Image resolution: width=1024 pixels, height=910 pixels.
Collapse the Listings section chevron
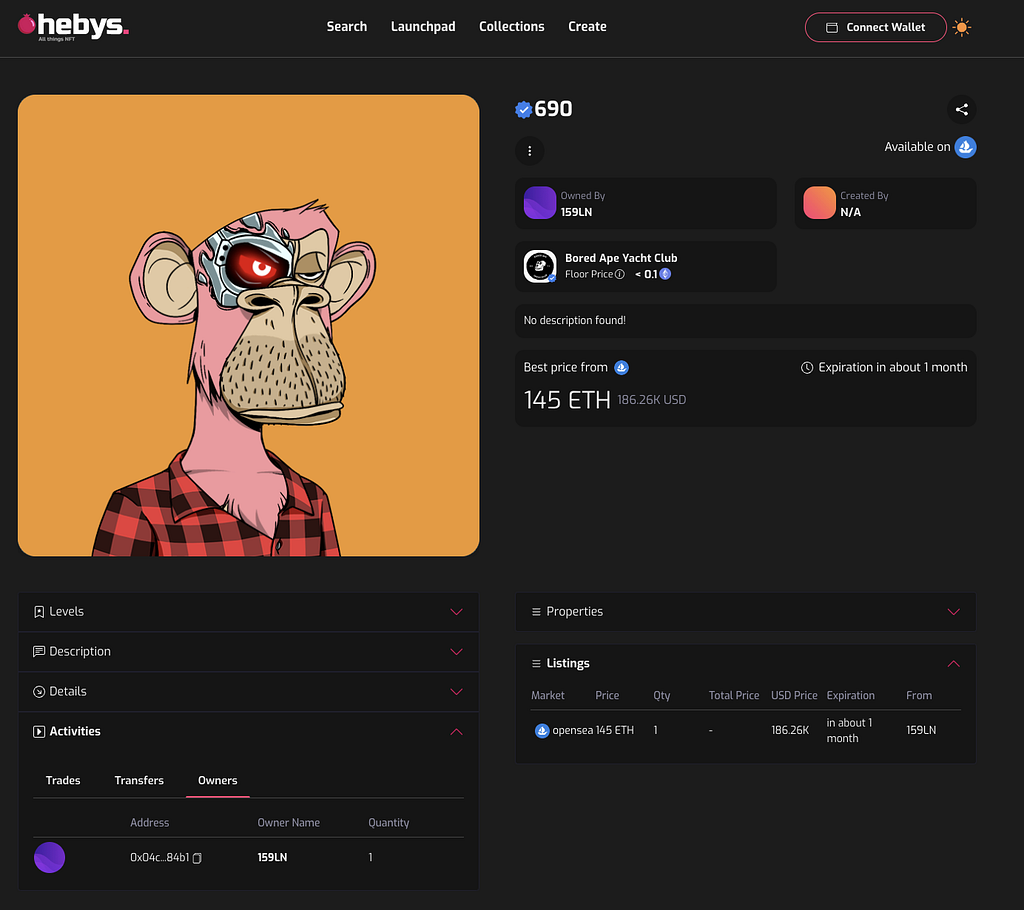coord(953,664)
